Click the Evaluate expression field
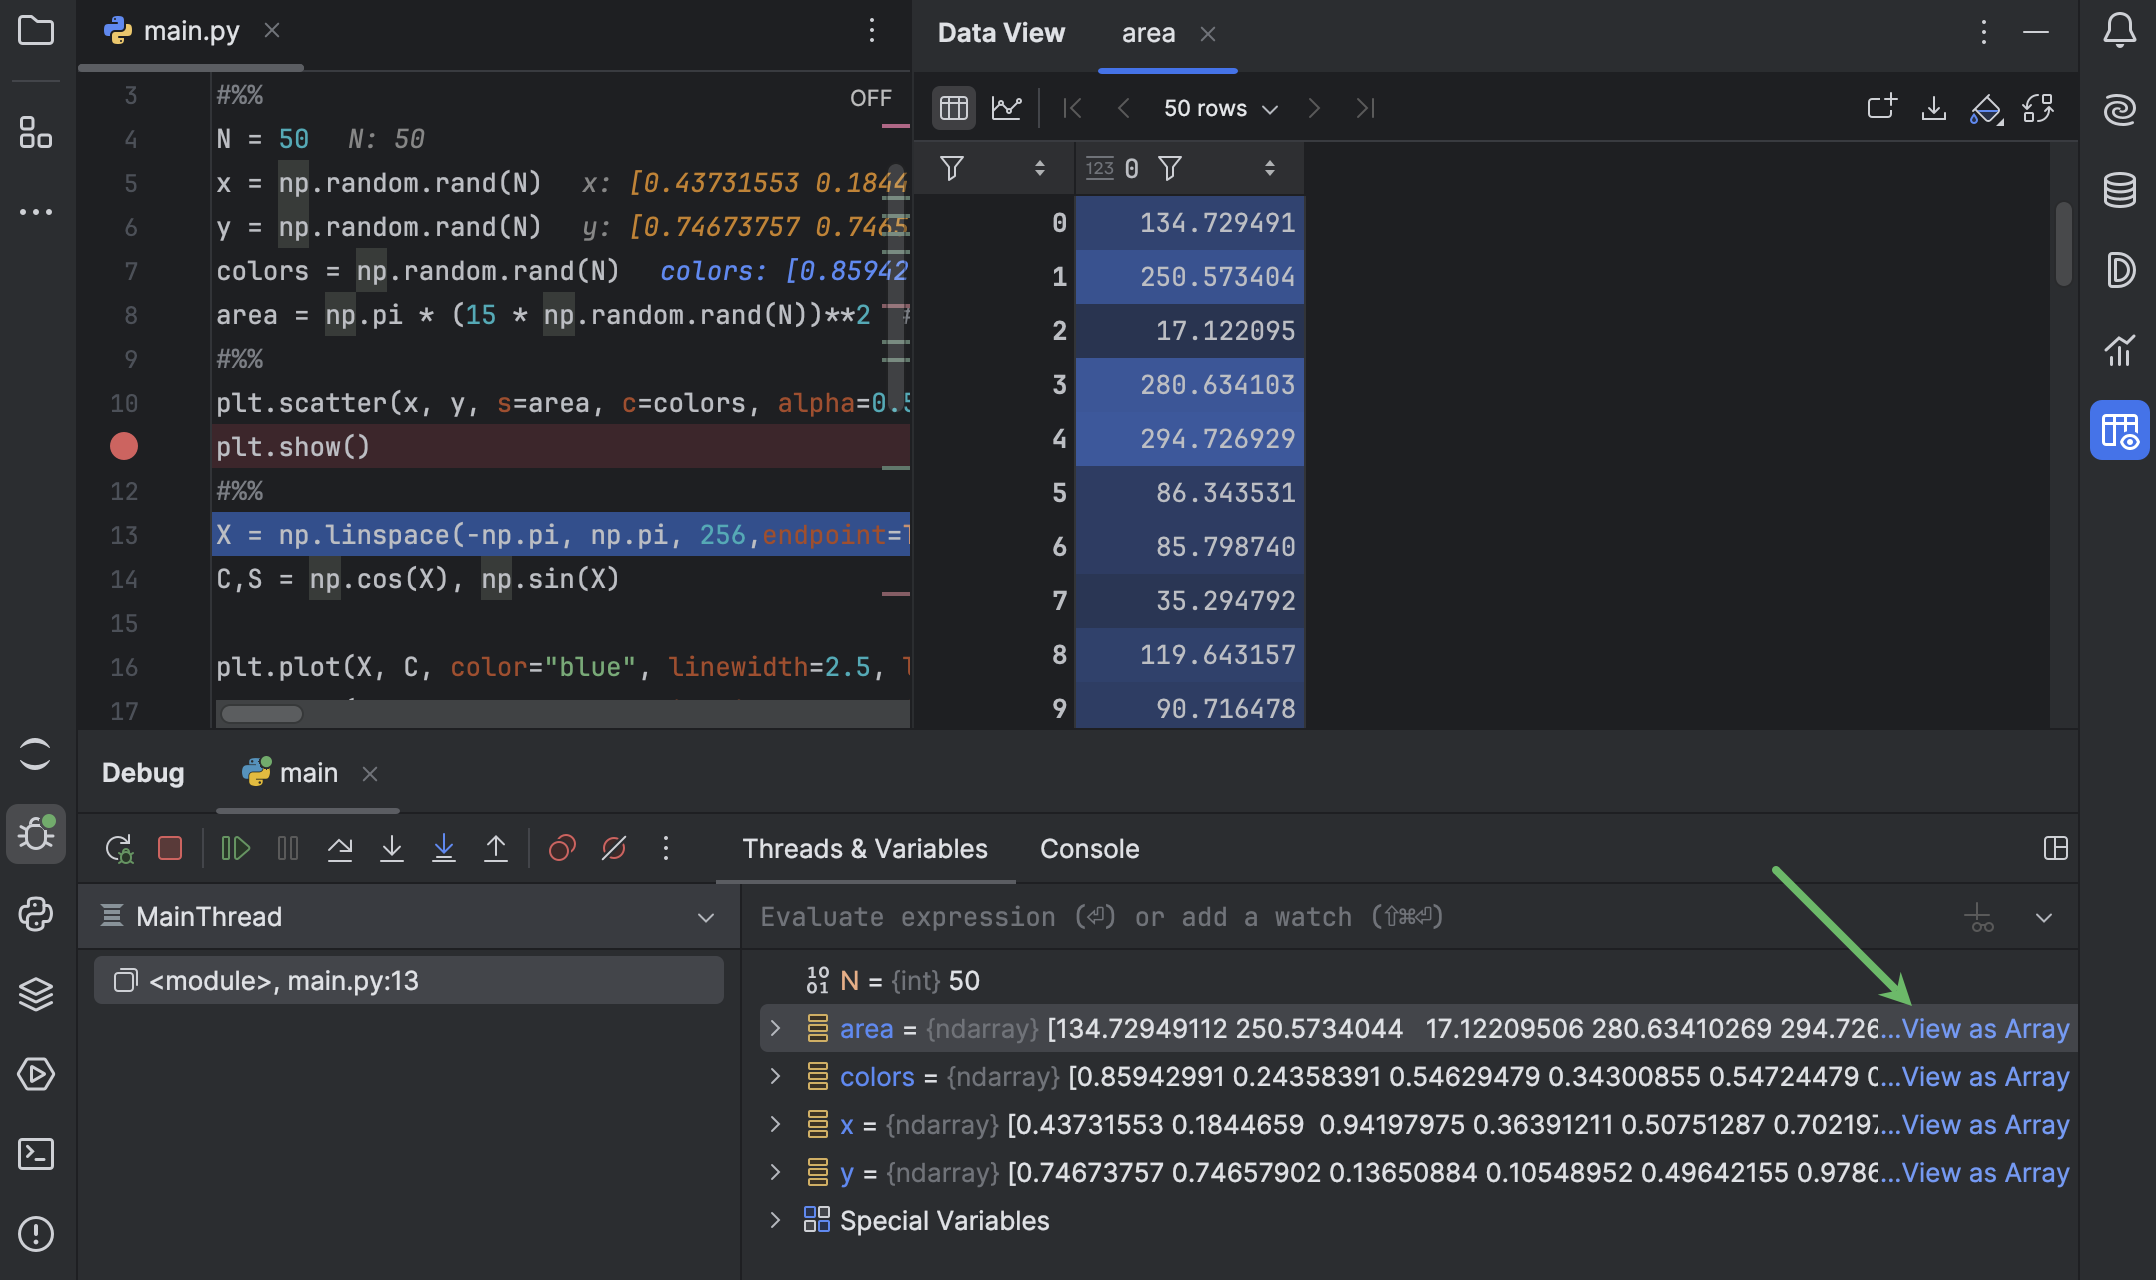The image size is (2156, 1280). coord(1100,916)
